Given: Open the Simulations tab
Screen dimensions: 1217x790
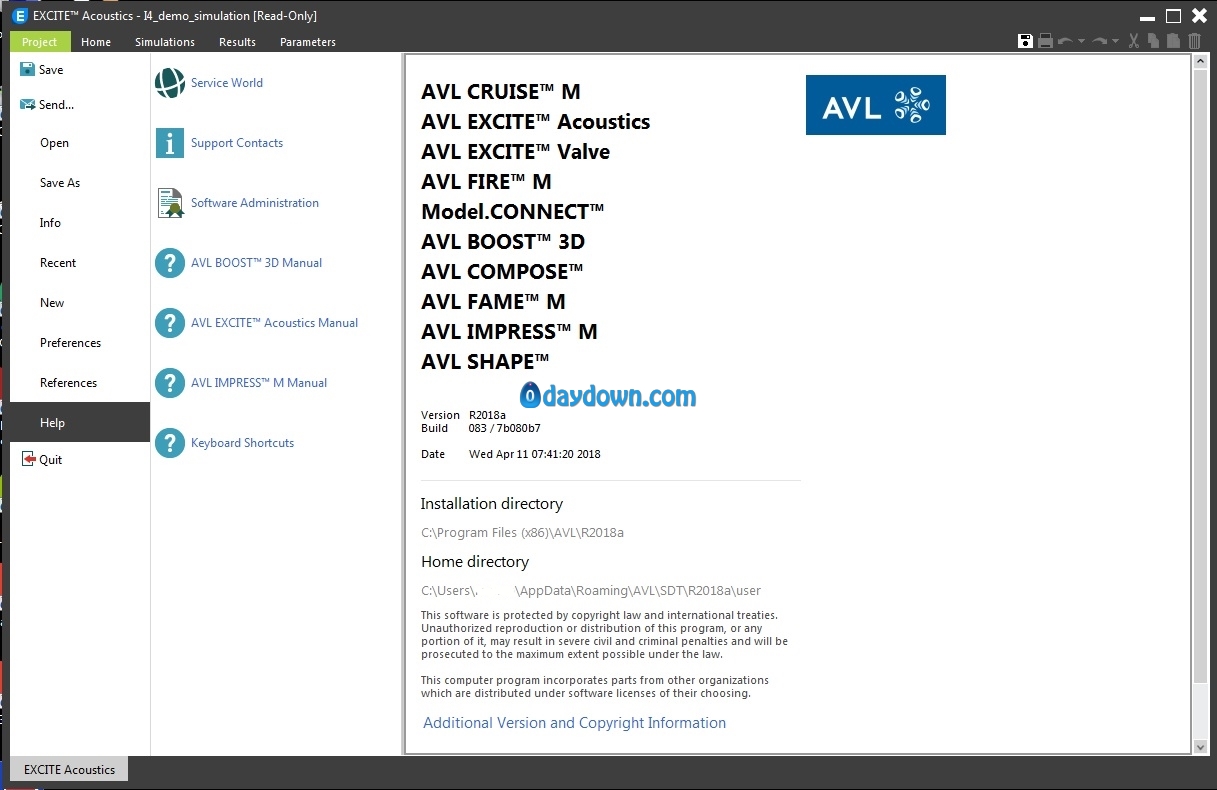Looking at the screenshot, I should pos(165,42).
